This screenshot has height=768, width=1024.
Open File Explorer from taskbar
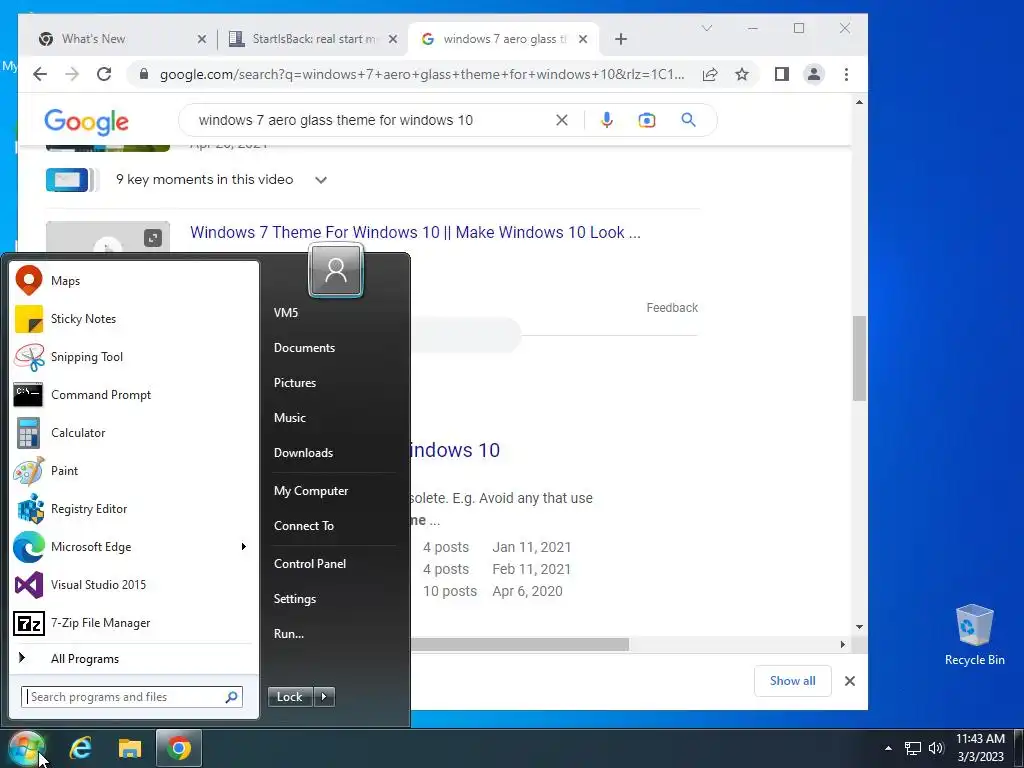[129, 748]
